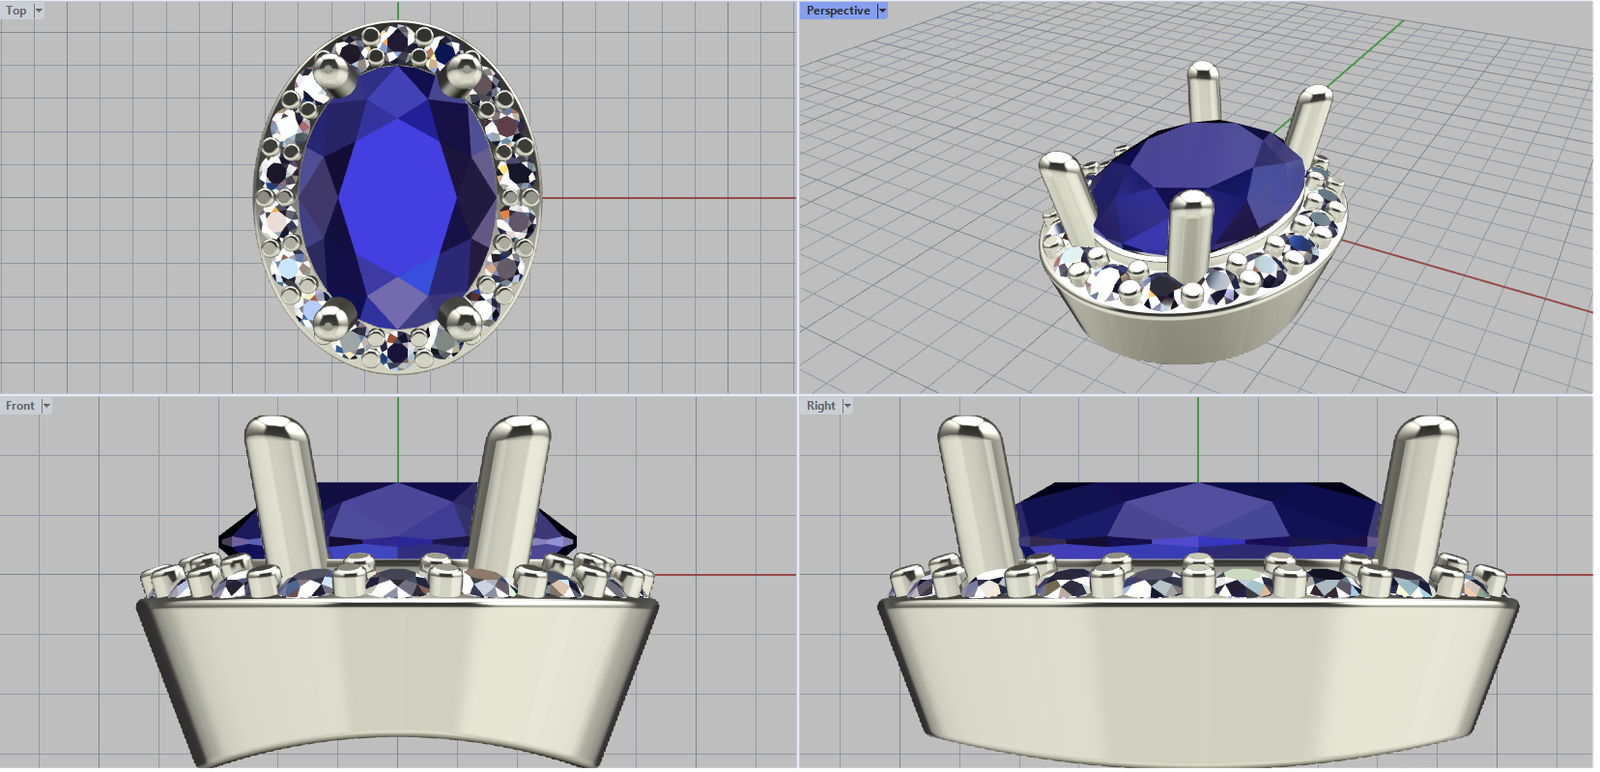Click the Perspective viewport title label
The height and width of the screenshot is (772, 1600).
pyautogui.click(x=838, y=11)
